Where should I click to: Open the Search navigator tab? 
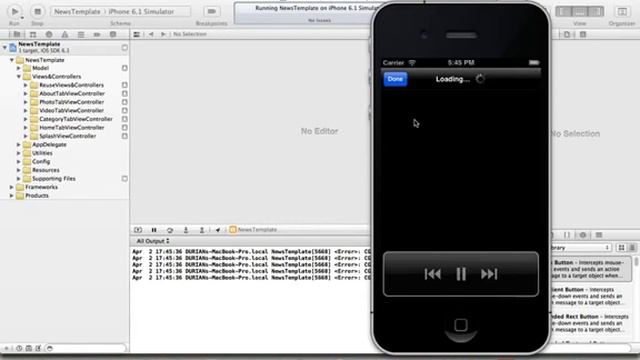click(49, 34)
